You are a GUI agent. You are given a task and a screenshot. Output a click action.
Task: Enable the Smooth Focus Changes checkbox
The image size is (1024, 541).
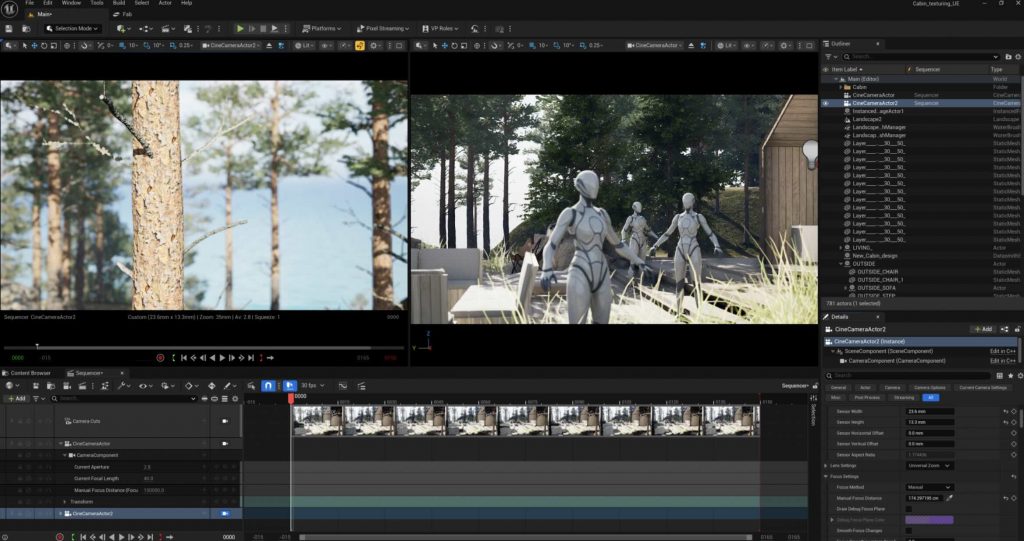(908, 531)
